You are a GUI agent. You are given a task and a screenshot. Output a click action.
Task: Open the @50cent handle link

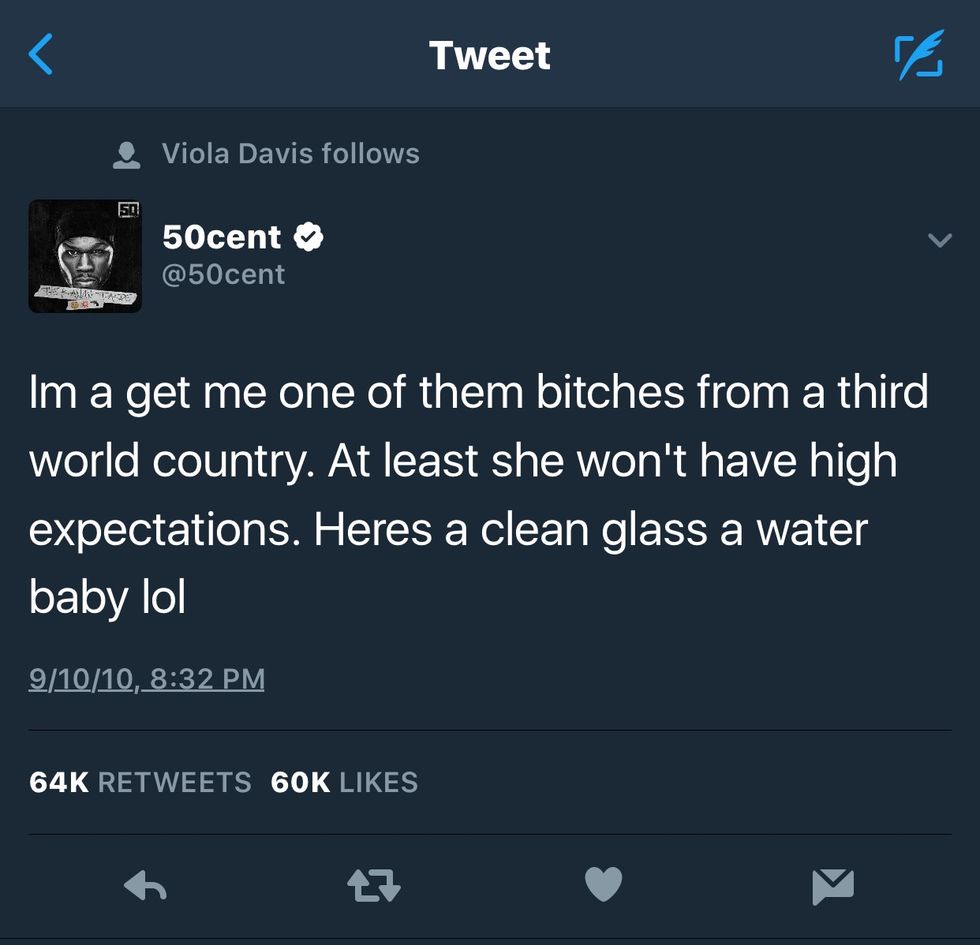[x=224, y=274]
